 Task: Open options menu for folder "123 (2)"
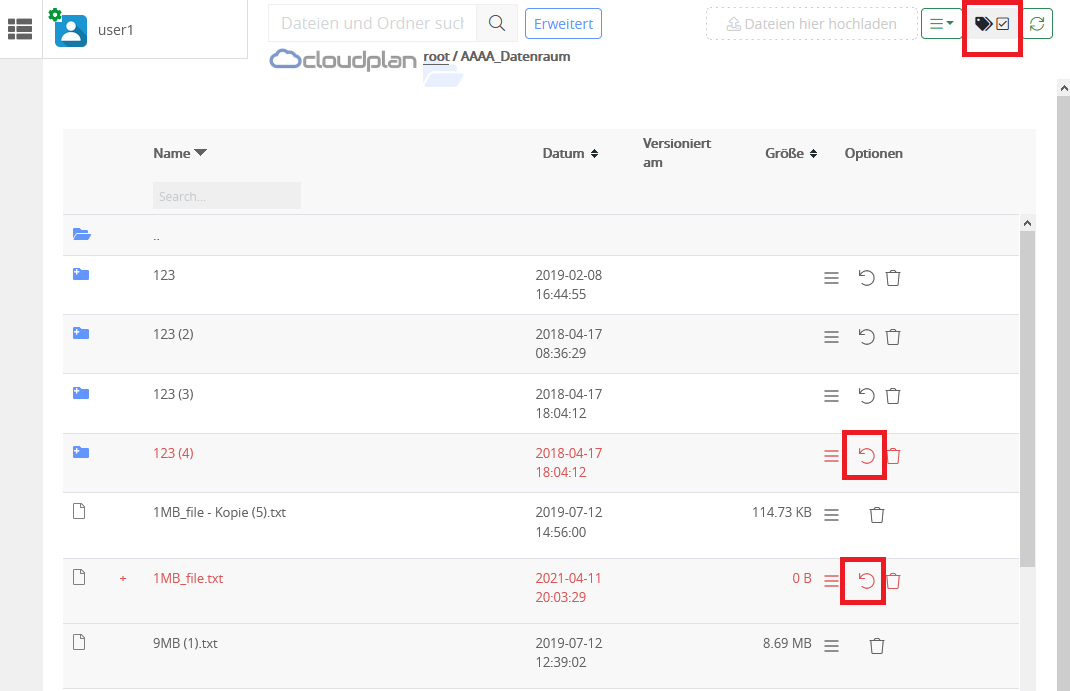(831, 337)
